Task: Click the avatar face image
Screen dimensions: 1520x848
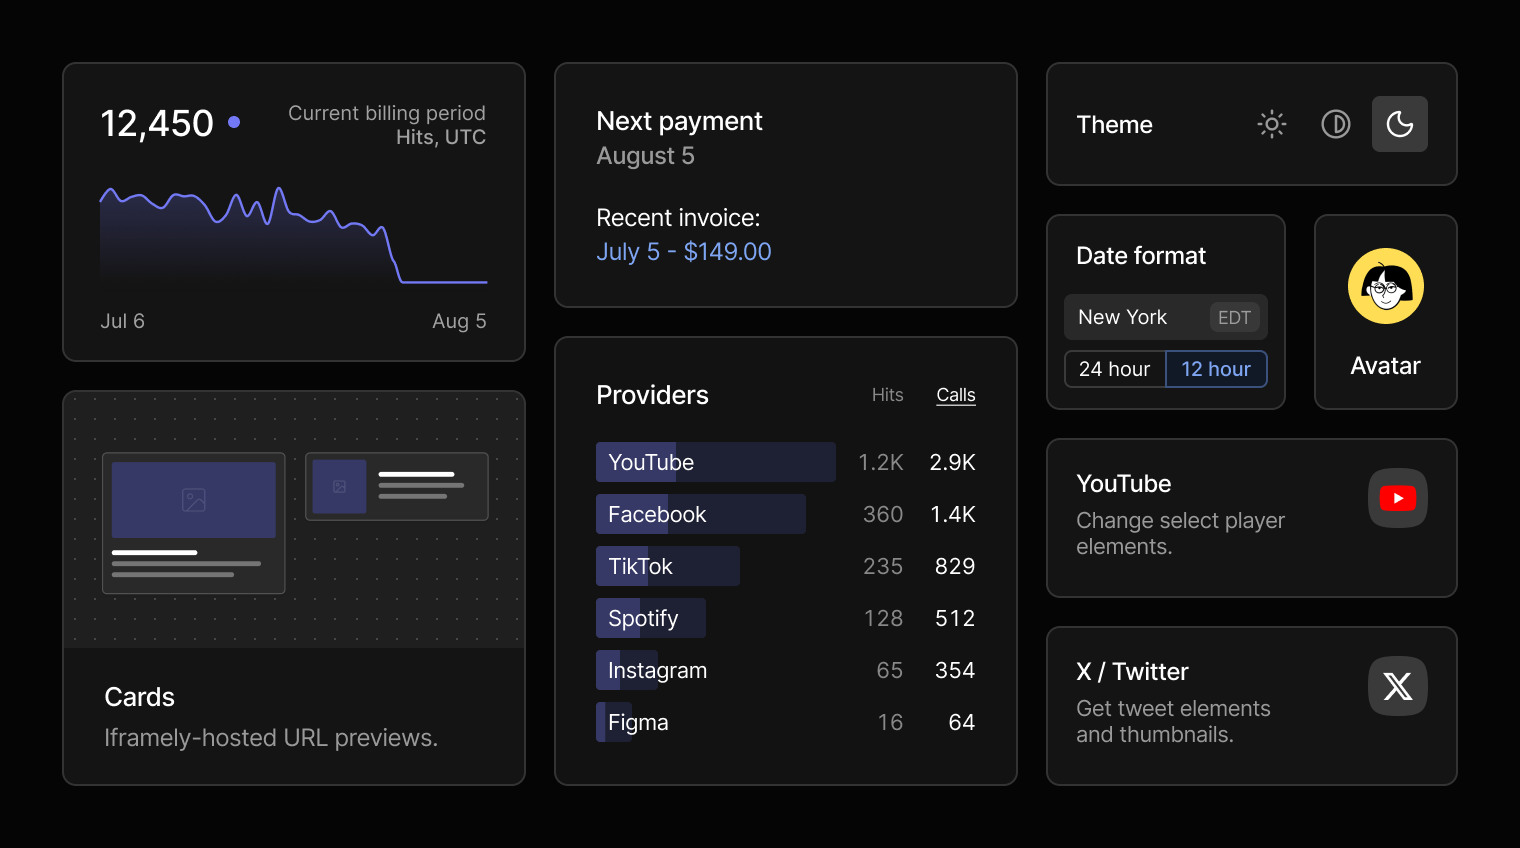Action: (x=1385, y=286)
